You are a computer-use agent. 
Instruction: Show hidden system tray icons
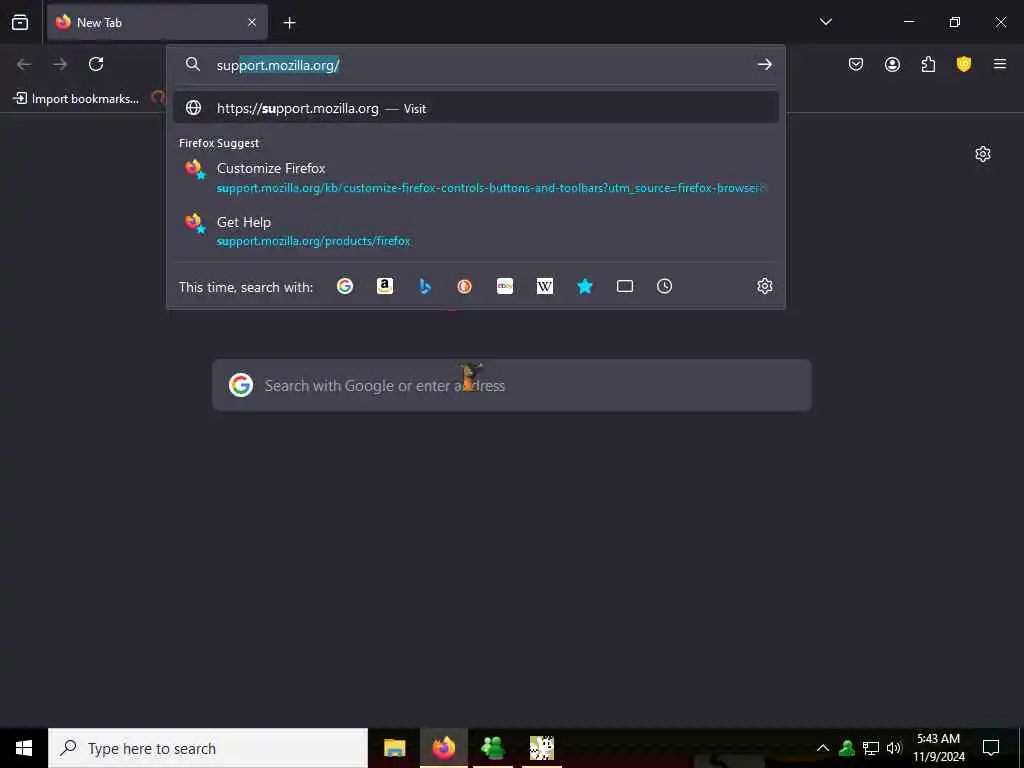point(823,748)
